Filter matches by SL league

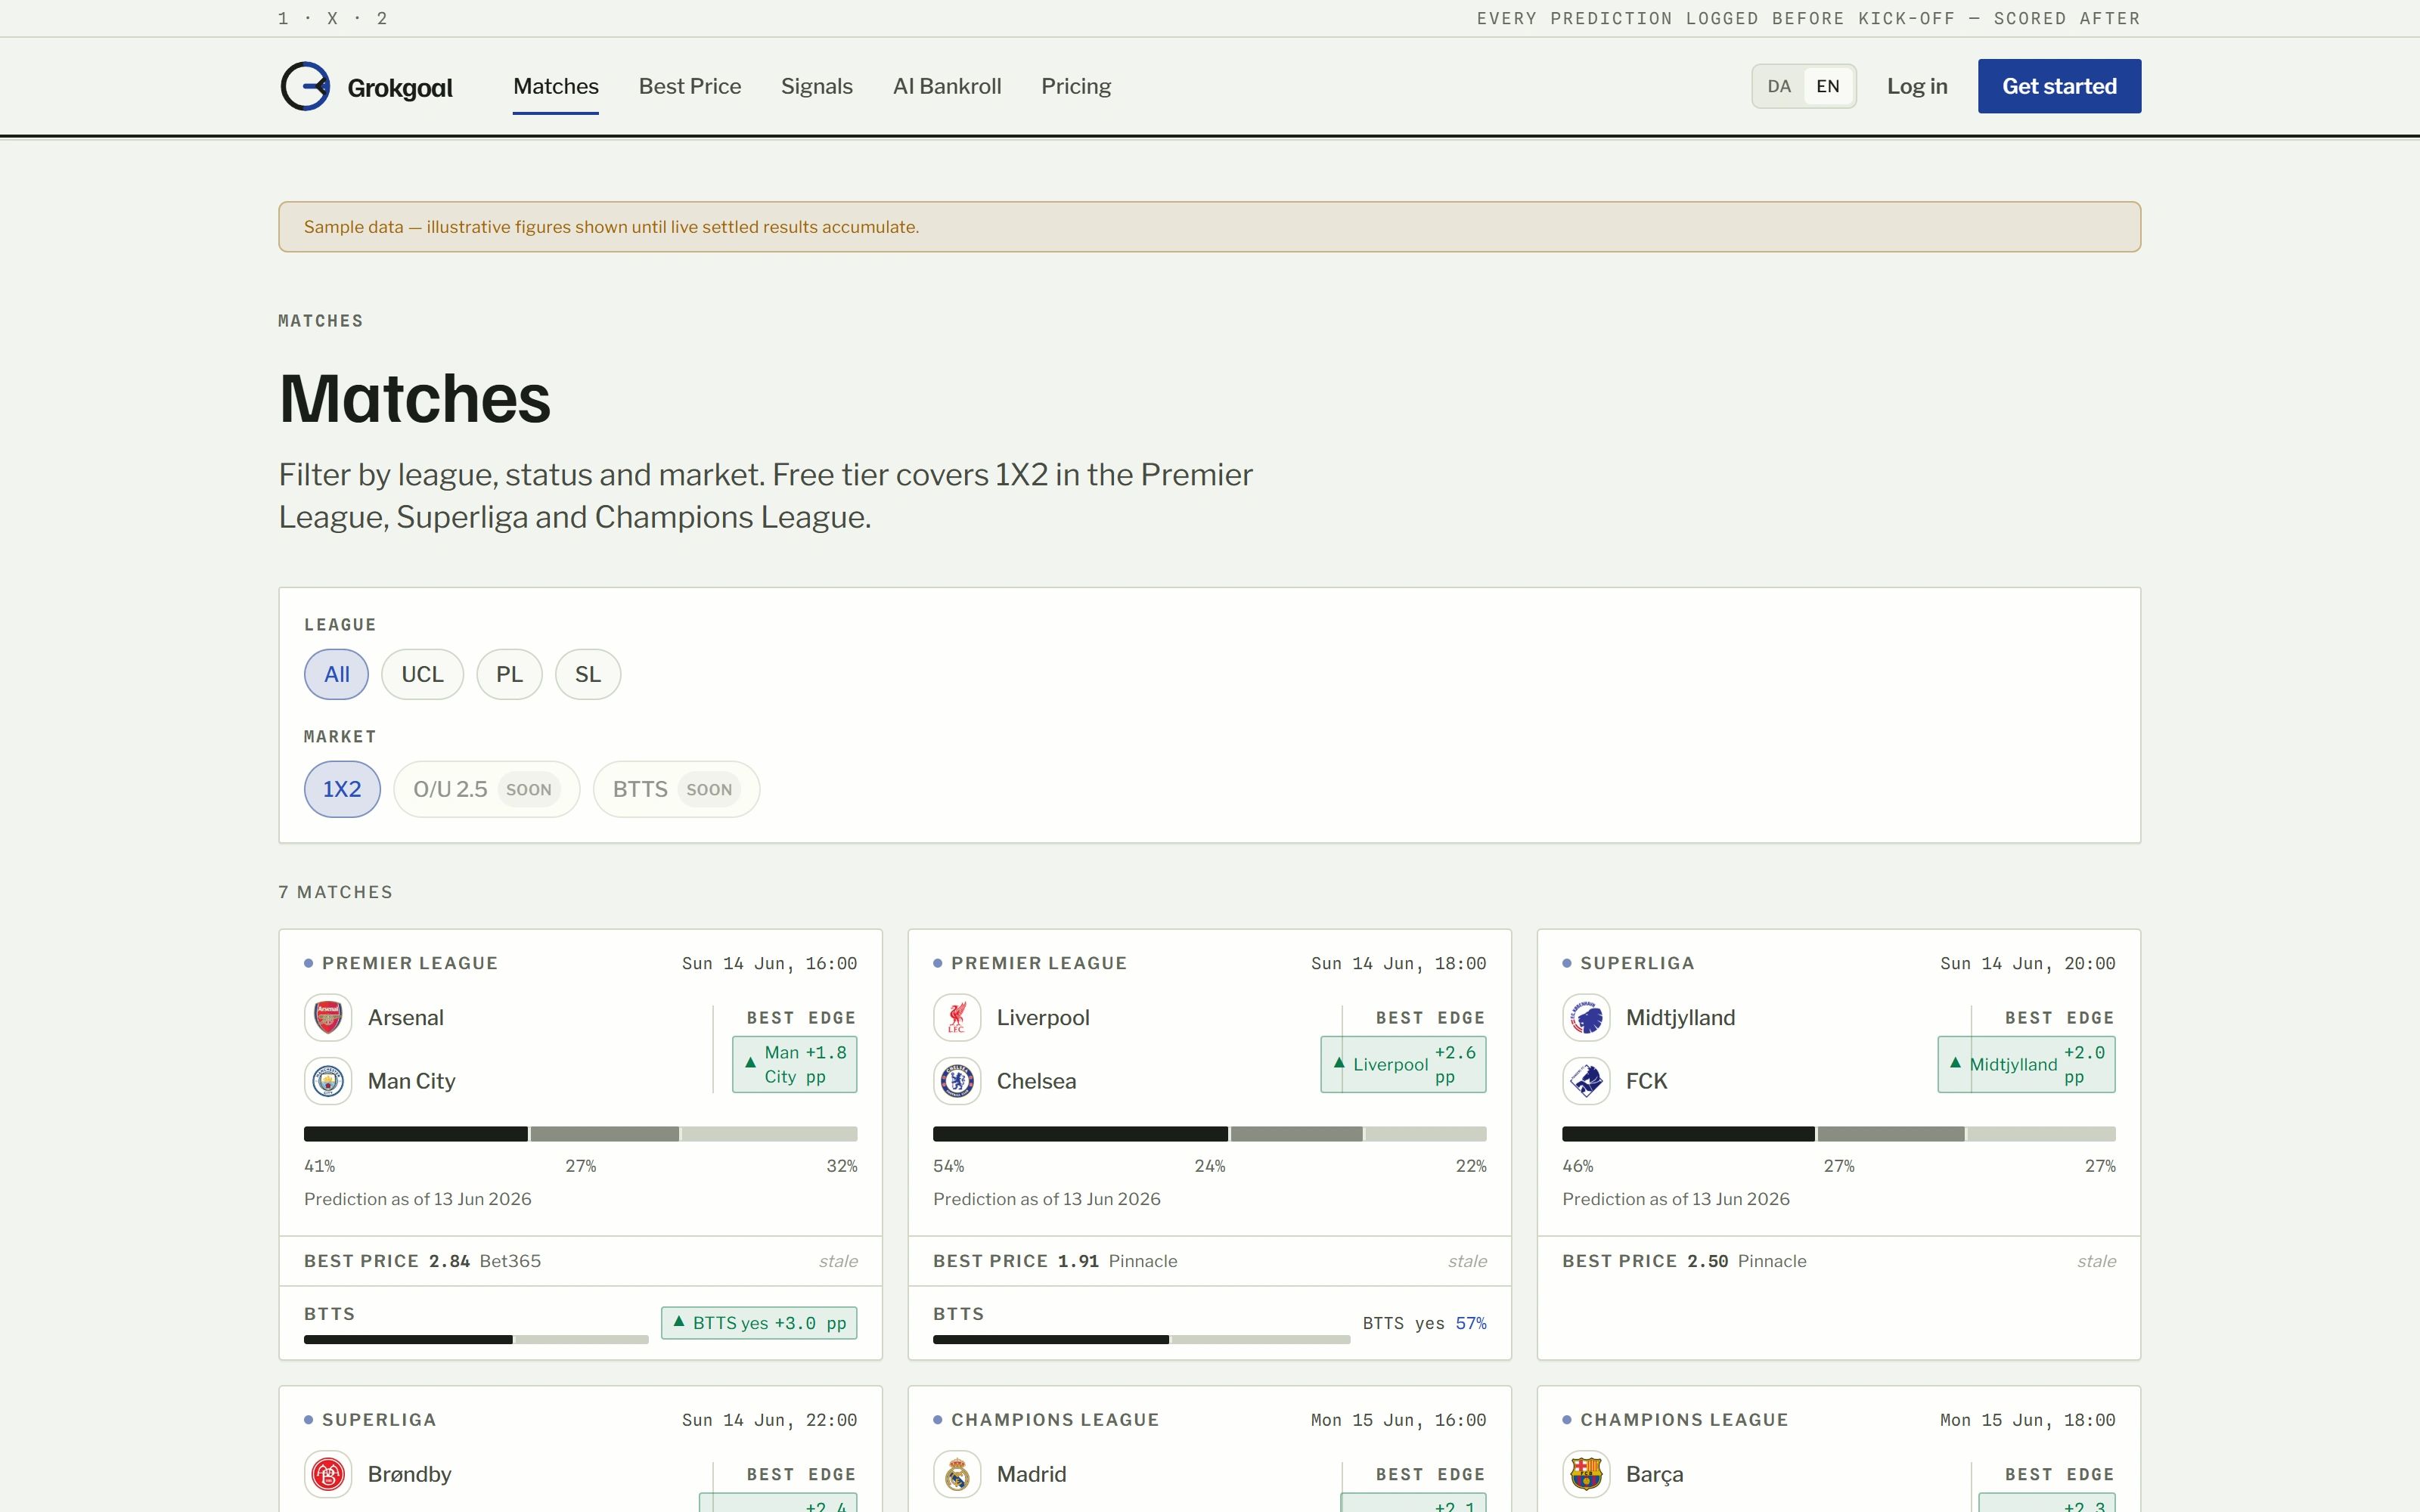(588, 674)
